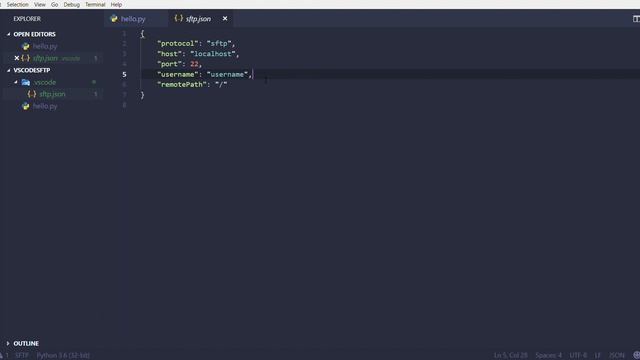Click the LF line ending status item
This screenshot has width=640, height=360.
pos(598,356)
